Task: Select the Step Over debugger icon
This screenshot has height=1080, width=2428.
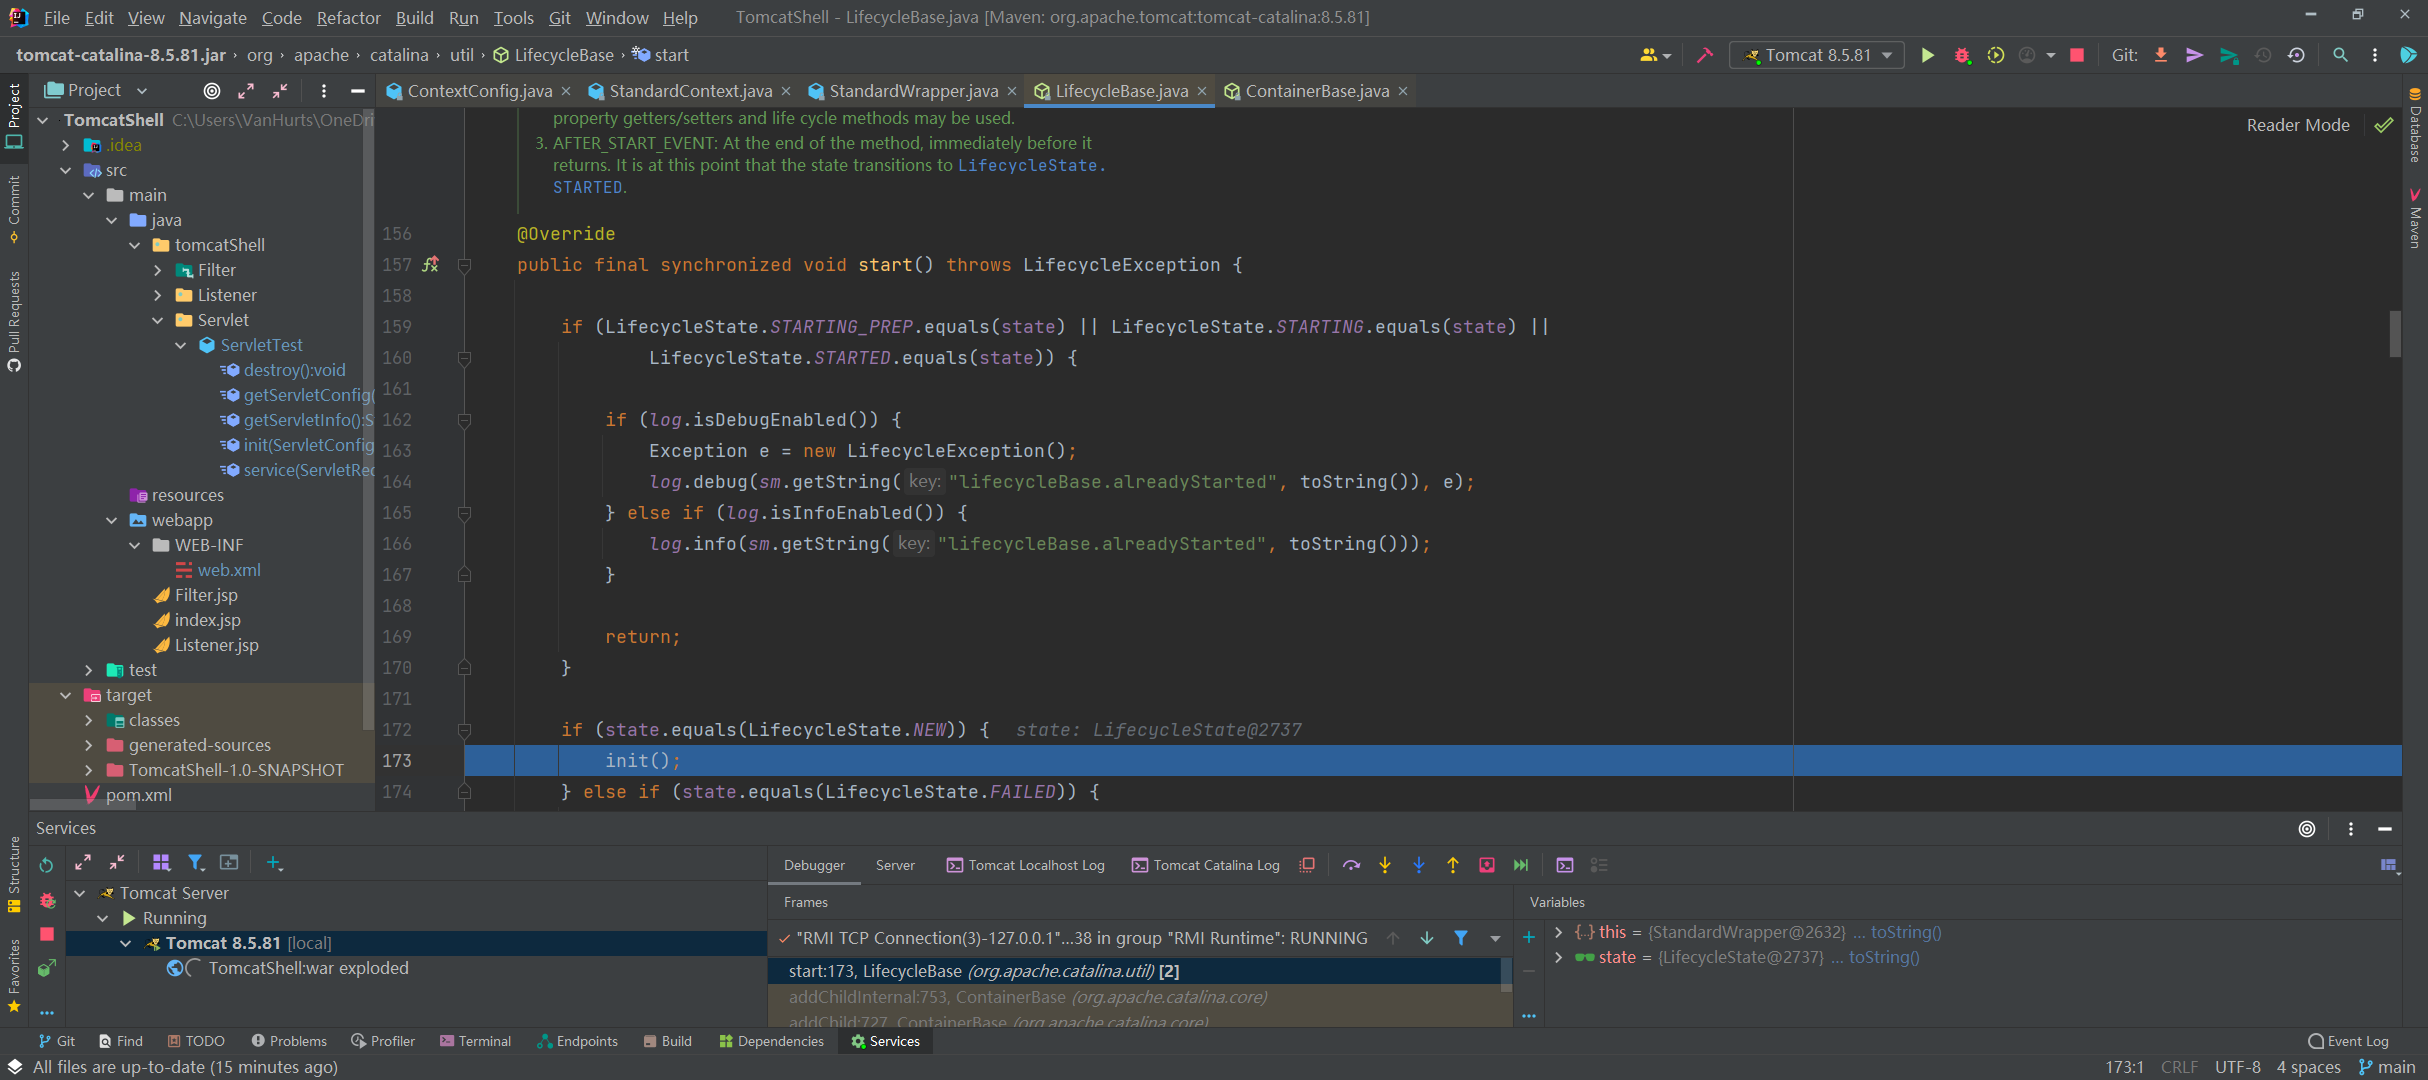Action: [x=1352, y=865]
